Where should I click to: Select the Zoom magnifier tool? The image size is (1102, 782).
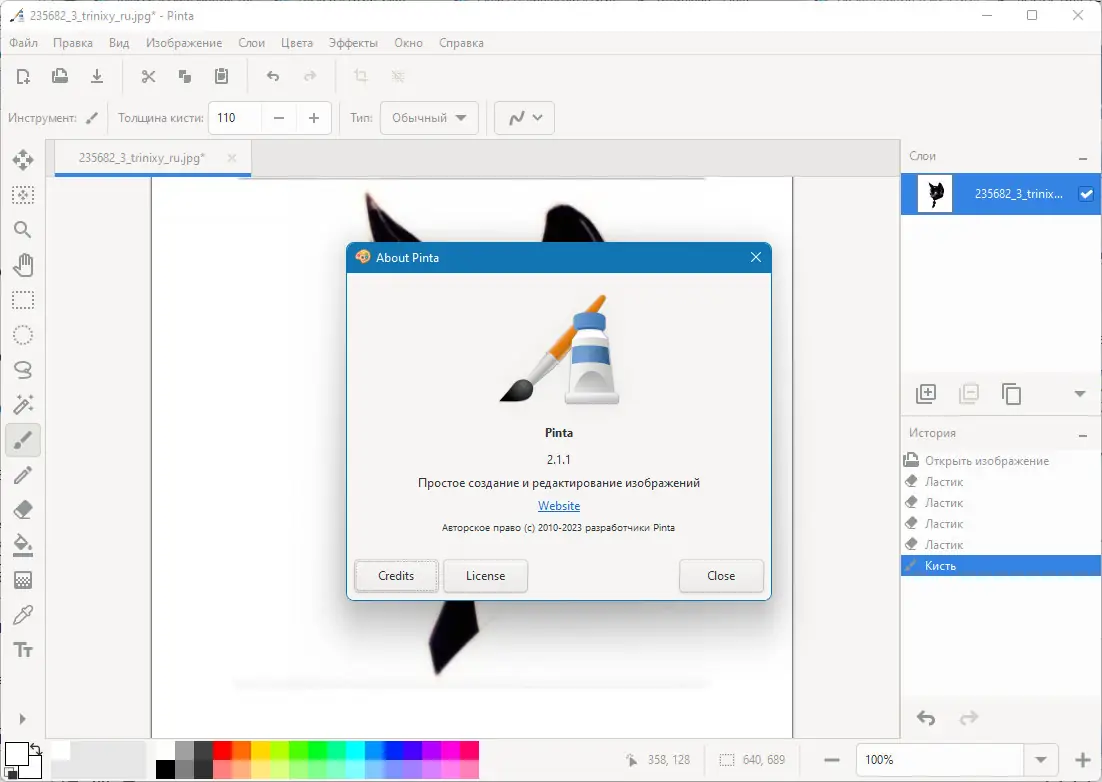(23, 230)
